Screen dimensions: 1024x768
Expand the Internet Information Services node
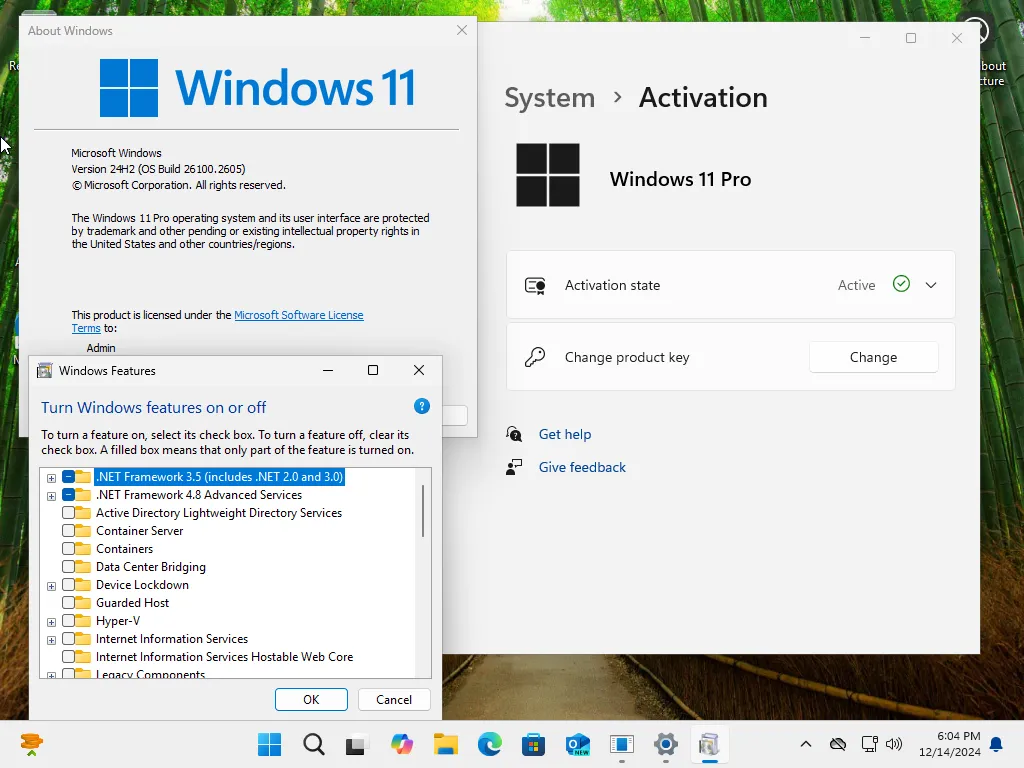(x=51, y=640)
